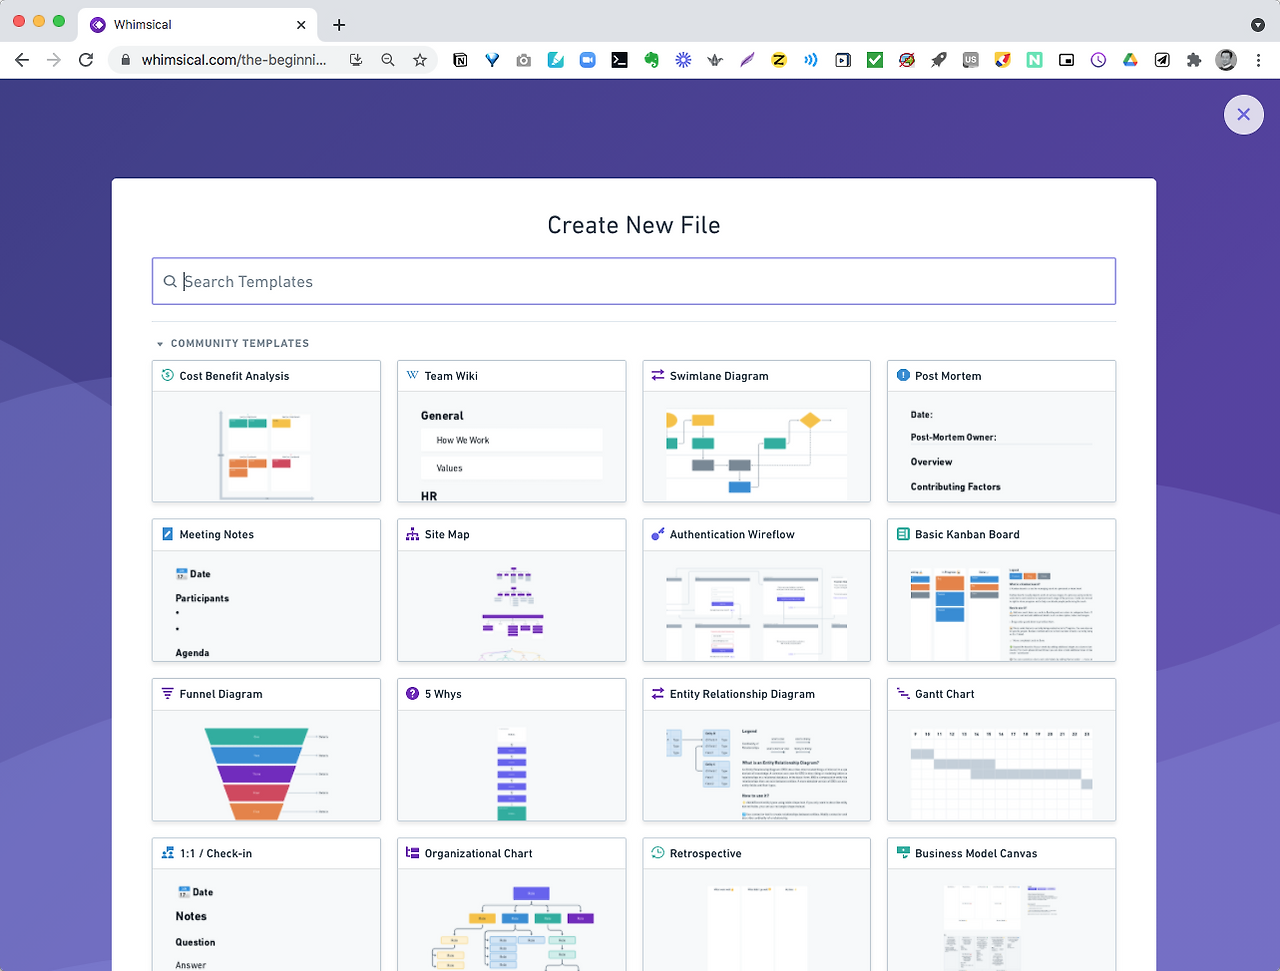Open the Team Wiki template preview
This screenshot has width=1280, height=971.
pyautogui.click(x=511, y=446)
